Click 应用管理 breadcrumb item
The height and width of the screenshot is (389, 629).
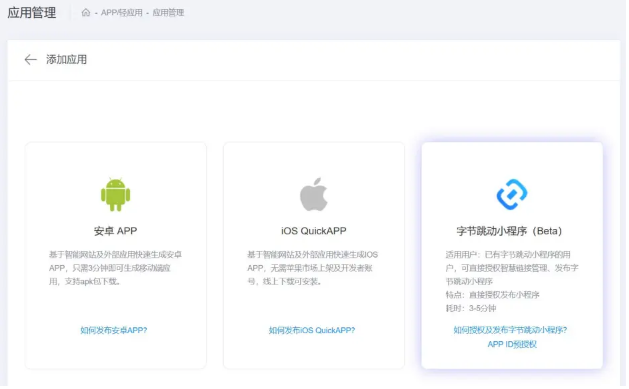tap(168, 12)
